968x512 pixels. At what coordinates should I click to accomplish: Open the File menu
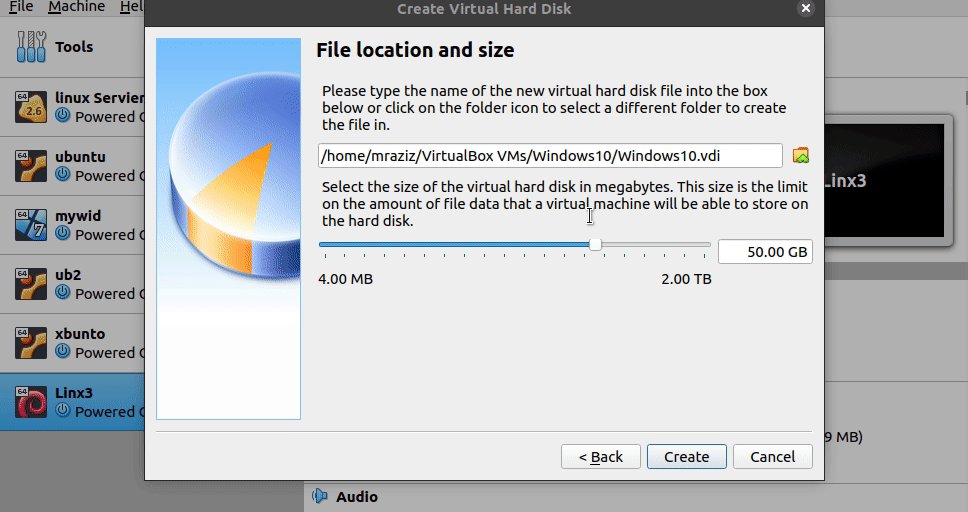click(21, 7)
